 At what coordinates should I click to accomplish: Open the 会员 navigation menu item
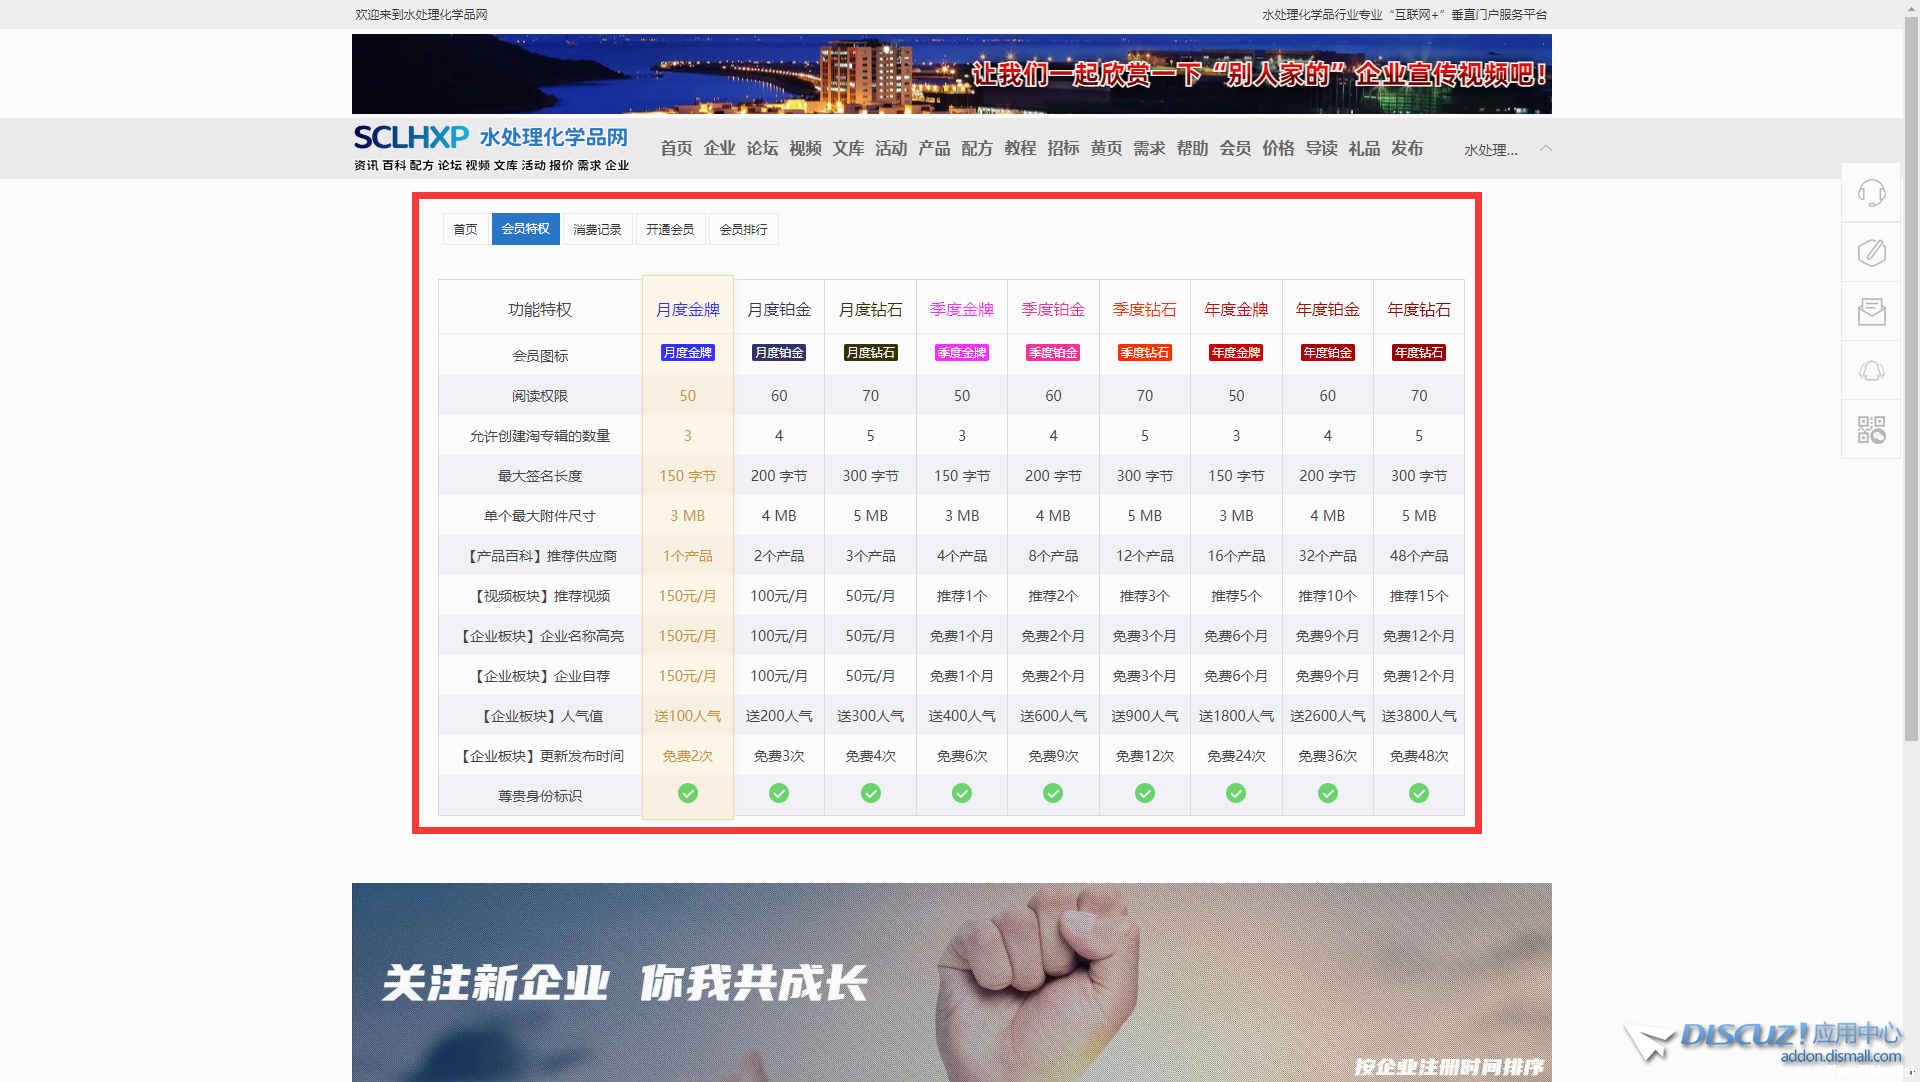point(1235,148)
